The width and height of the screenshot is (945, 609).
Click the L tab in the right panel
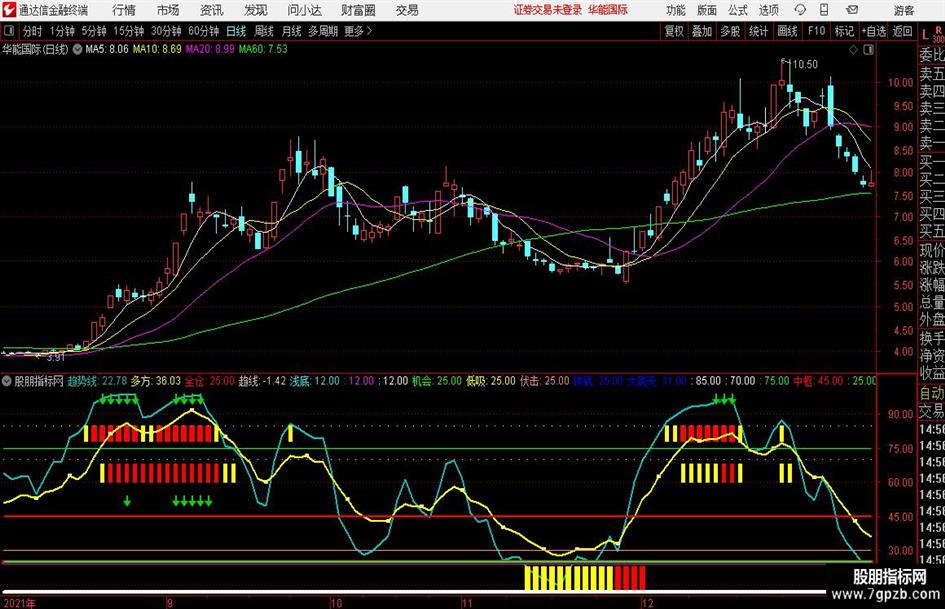click(925, 36)
